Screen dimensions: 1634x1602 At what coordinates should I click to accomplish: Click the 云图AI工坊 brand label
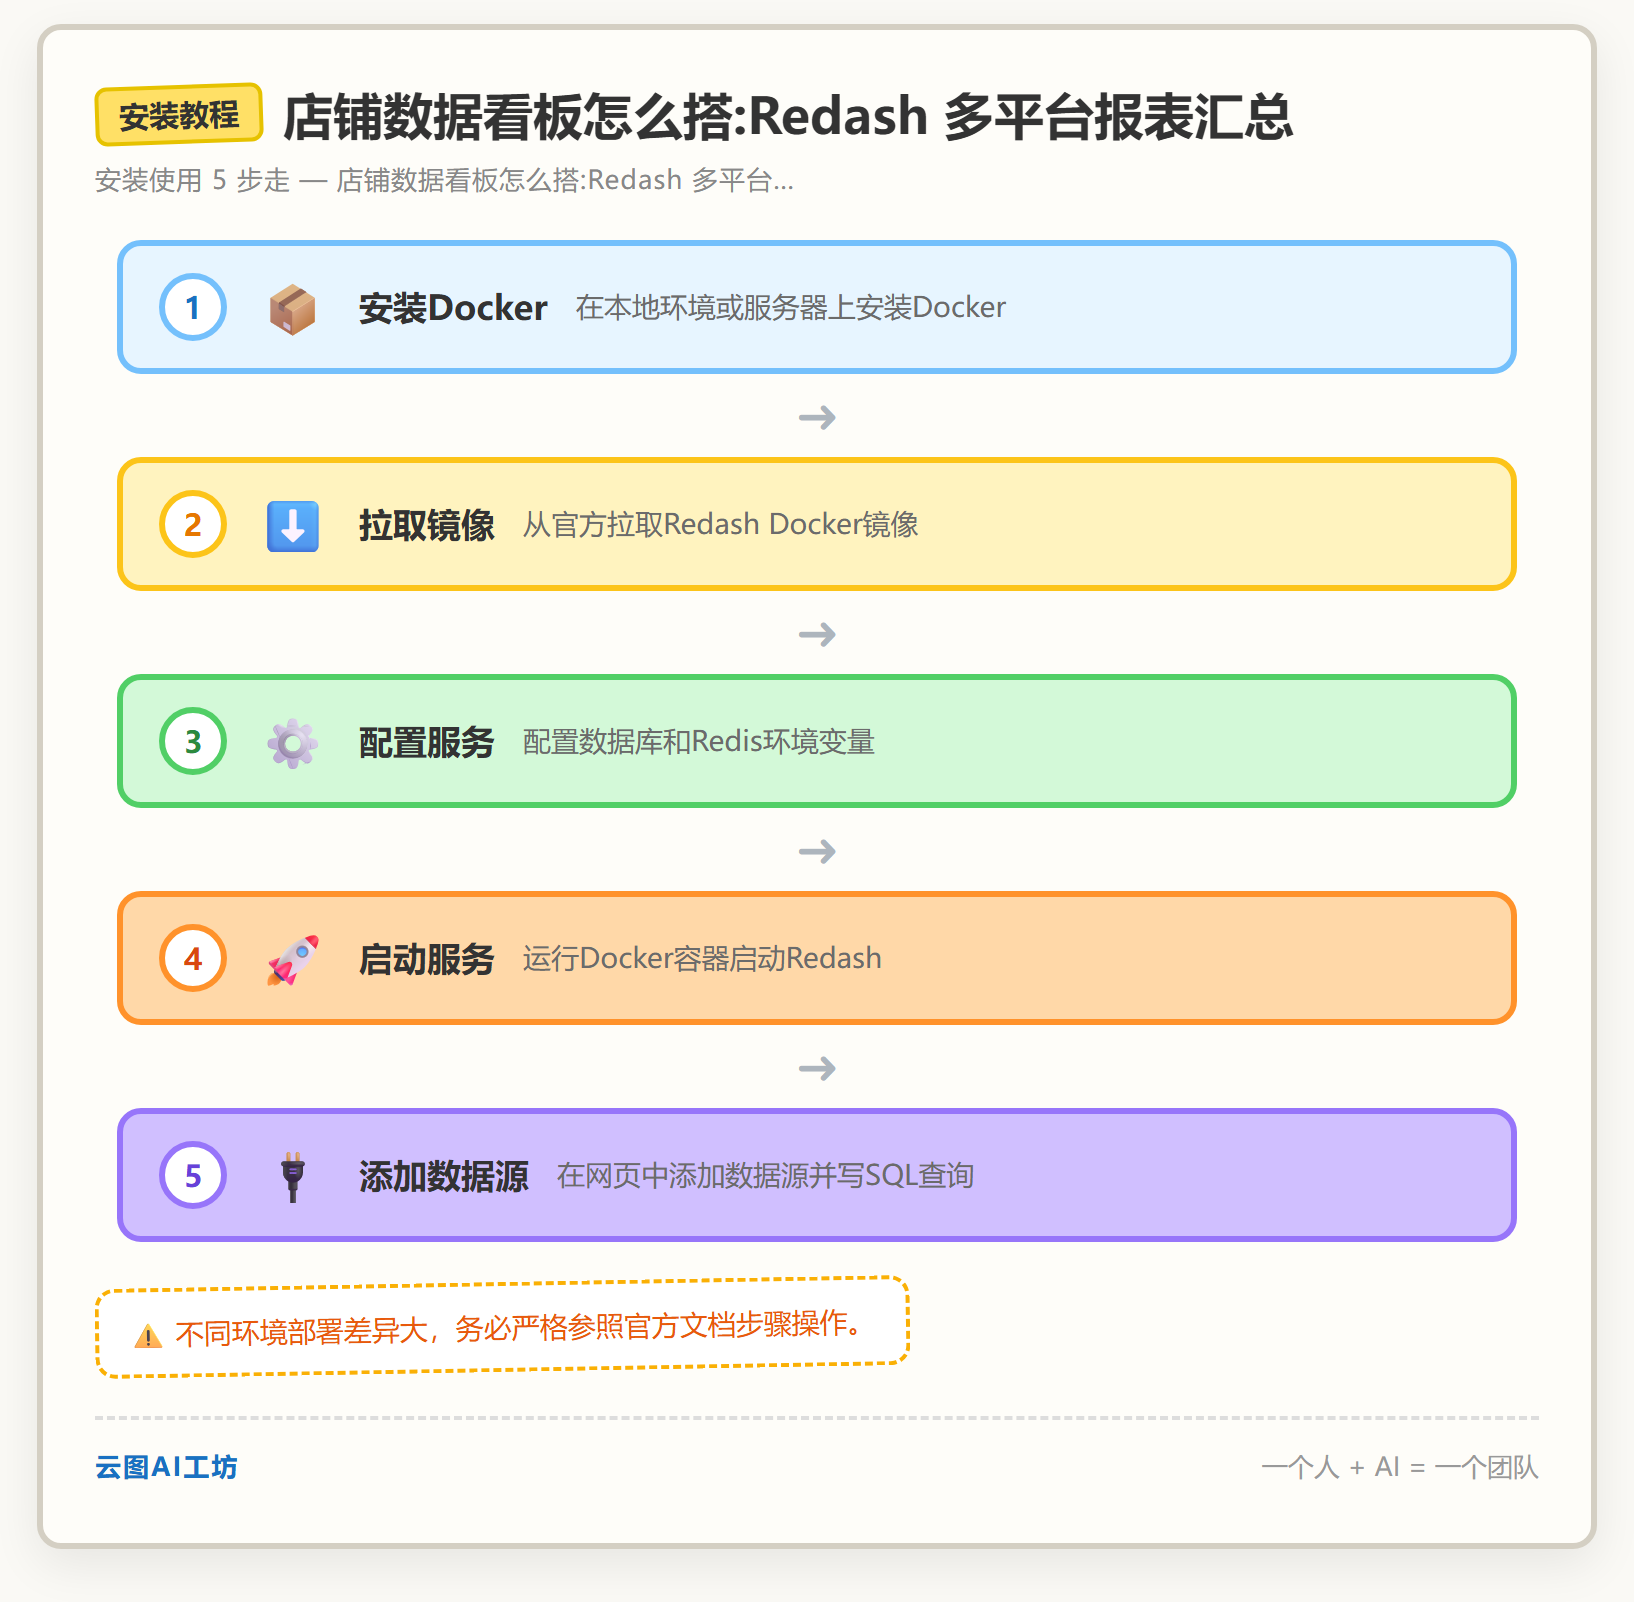pyautogui.click(x=166, y=1467)
